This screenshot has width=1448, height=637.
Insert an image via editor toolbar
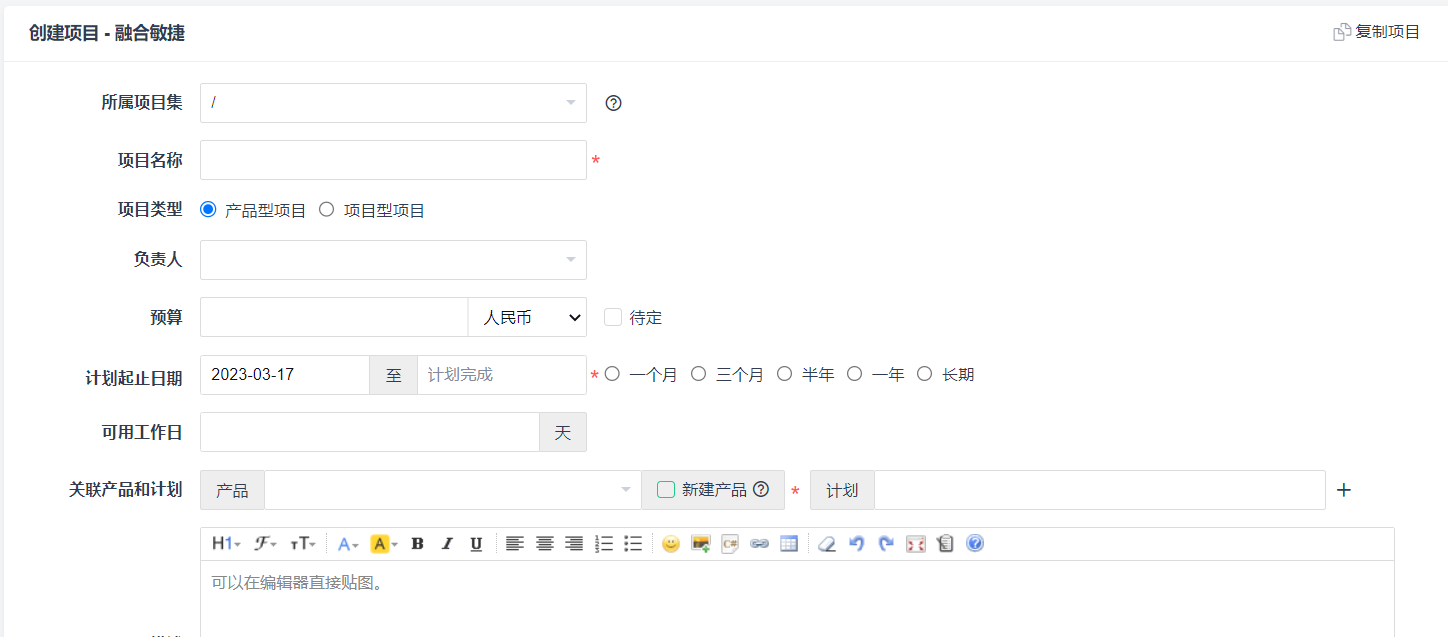pos(701,544)
